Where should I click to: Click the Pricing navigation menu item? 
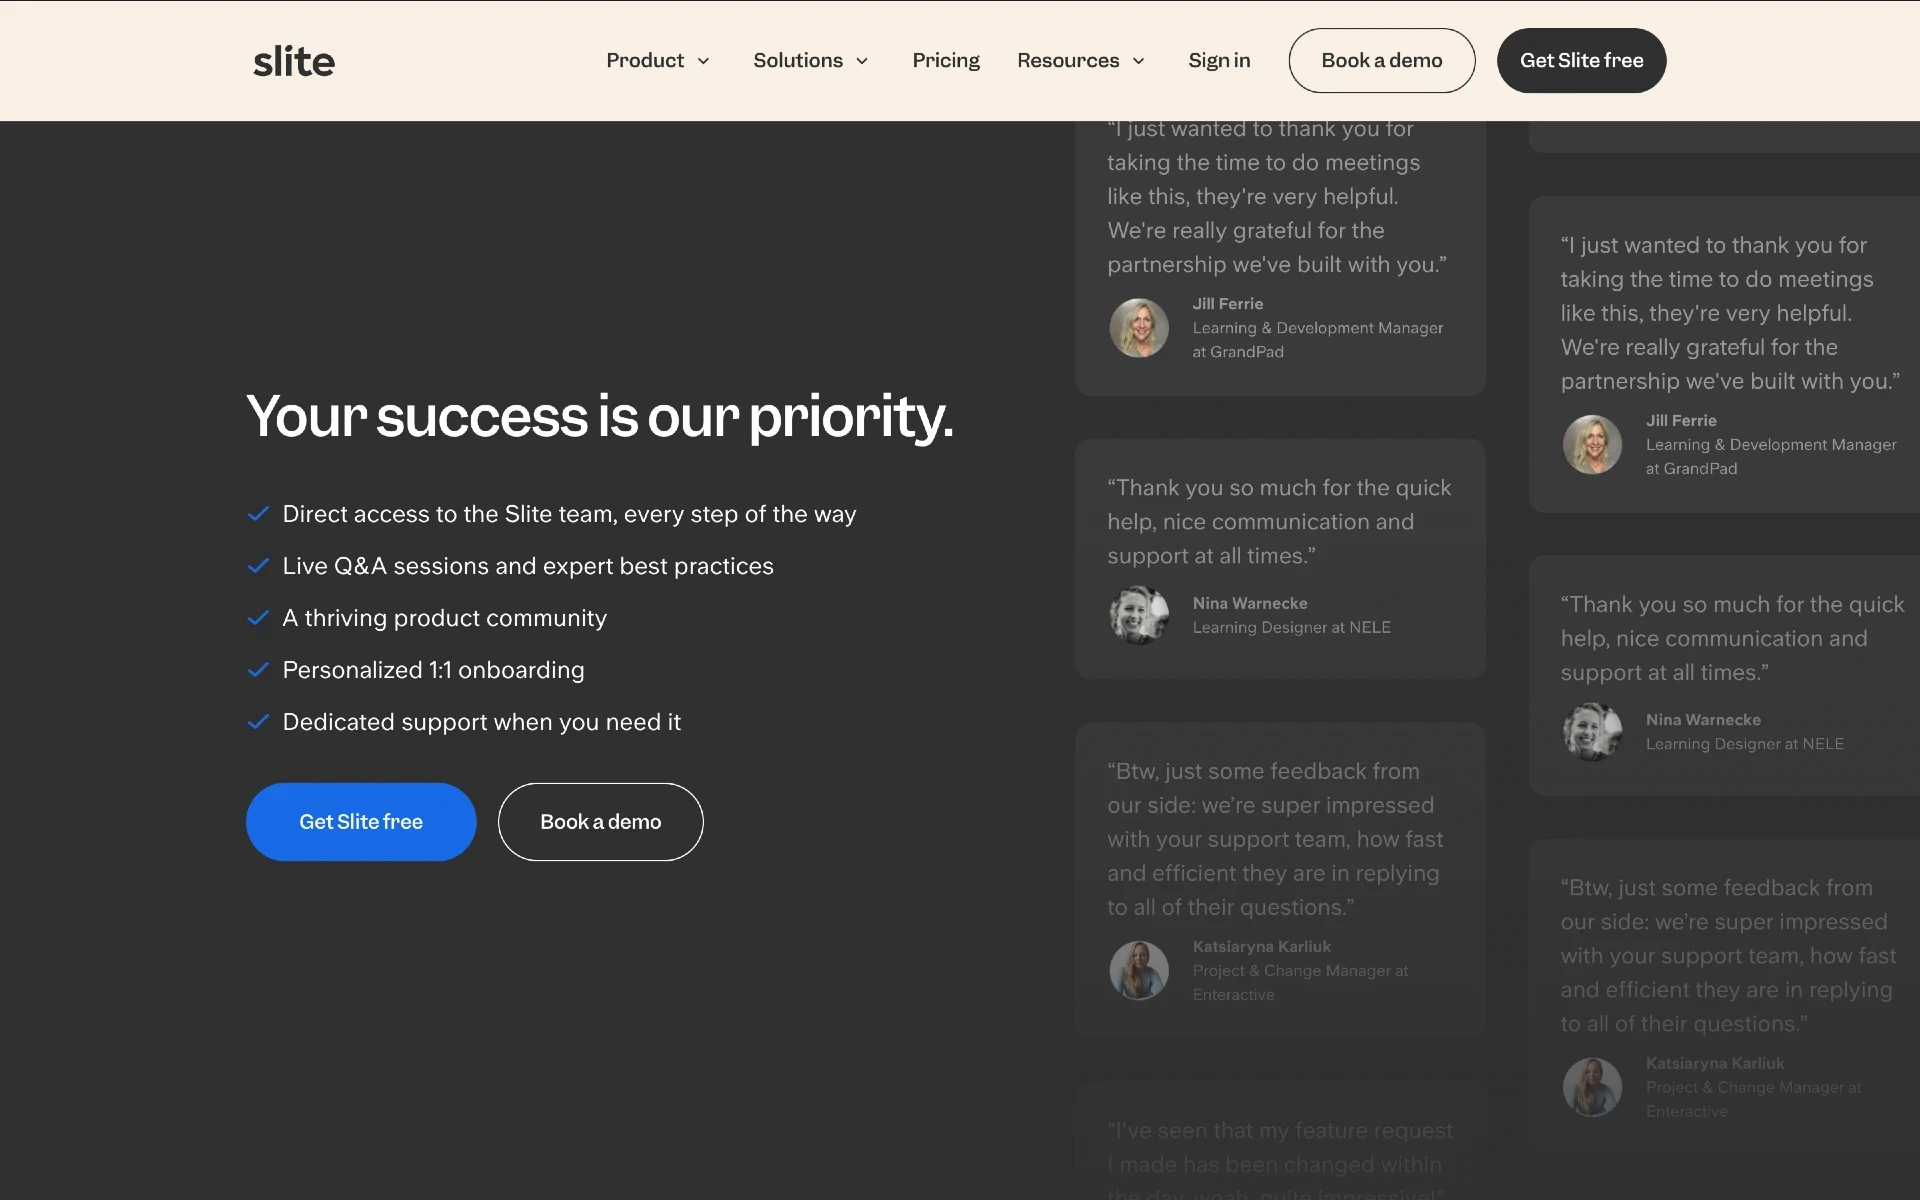coord(945,59)
